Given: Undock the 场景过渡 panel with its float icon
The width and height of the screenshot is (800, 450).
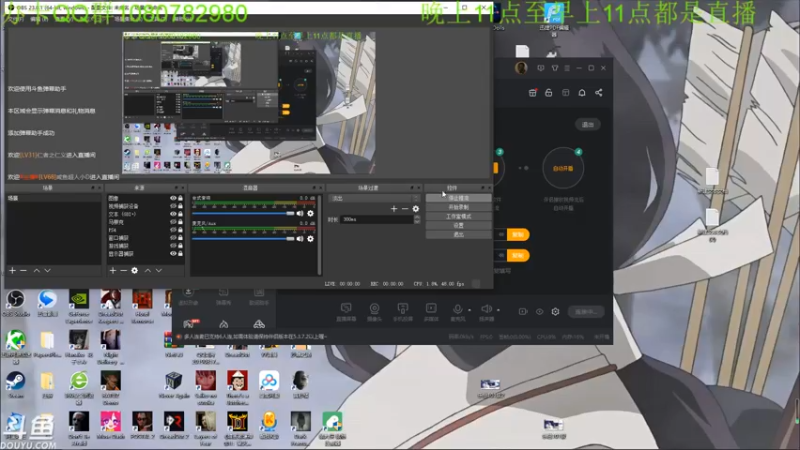Looking at the screenshot, I should coord(412,188).
